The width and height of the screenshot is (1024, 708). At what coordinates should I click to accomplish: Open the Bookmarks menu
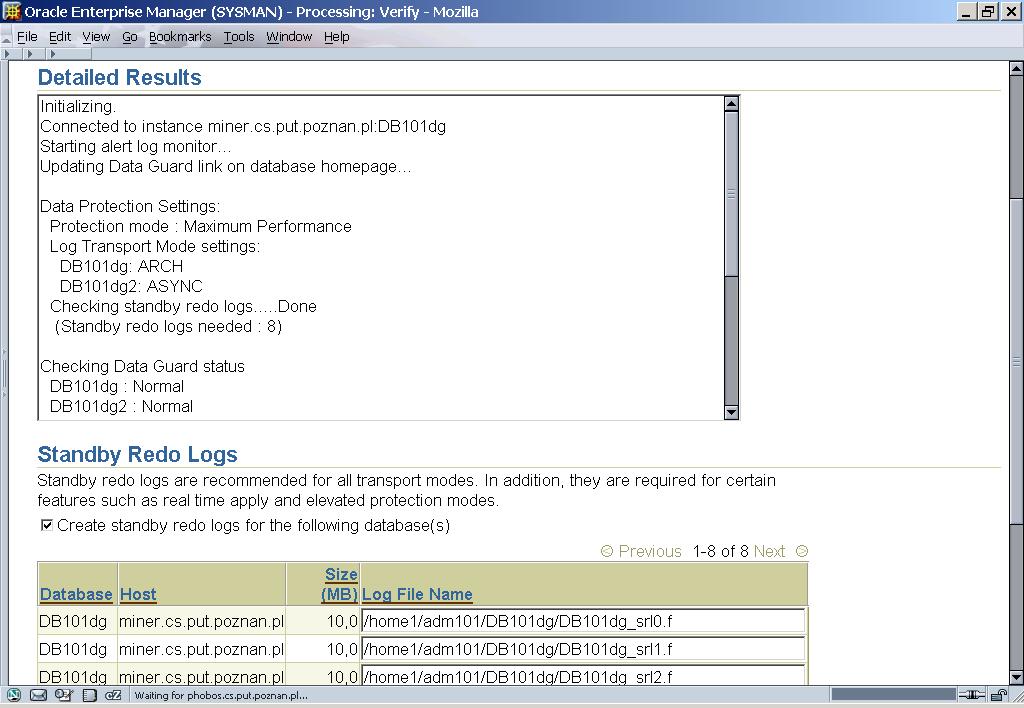pyautogui.click(x=180, y=37)
